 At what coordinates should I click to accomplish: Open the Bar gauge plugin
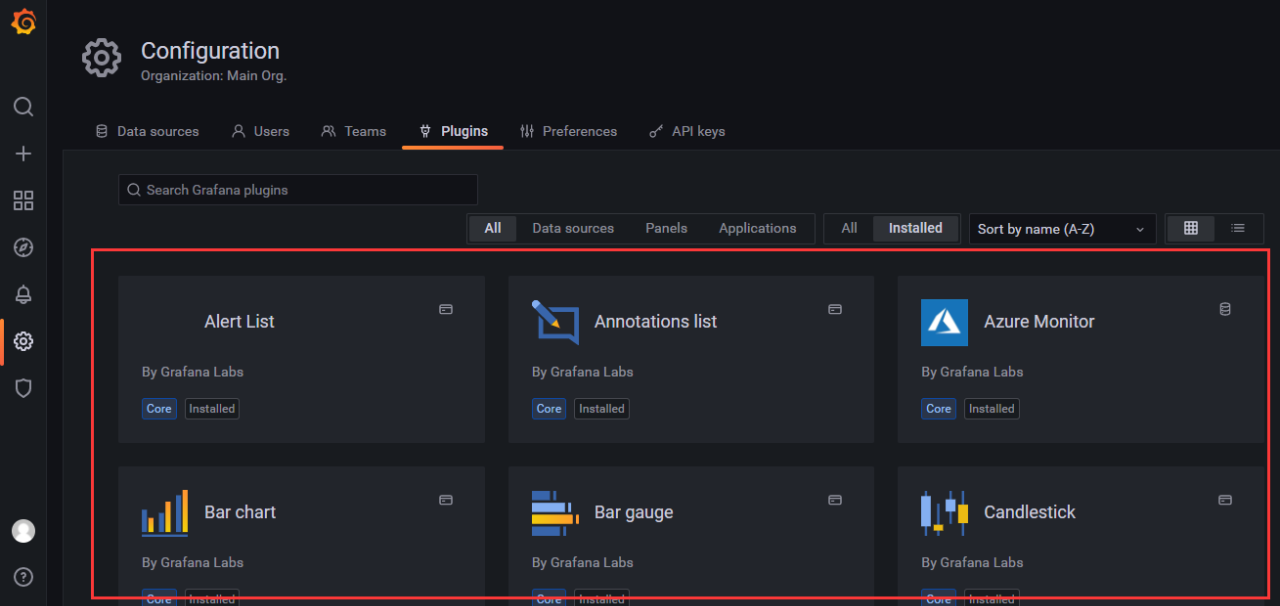[691, 536]
